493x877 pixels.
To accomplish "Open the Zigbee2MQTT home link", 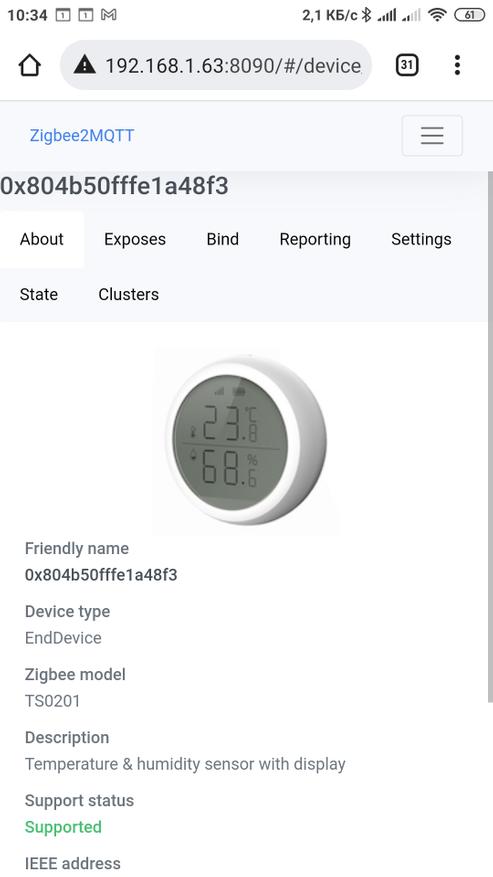I will coord(82,135).
